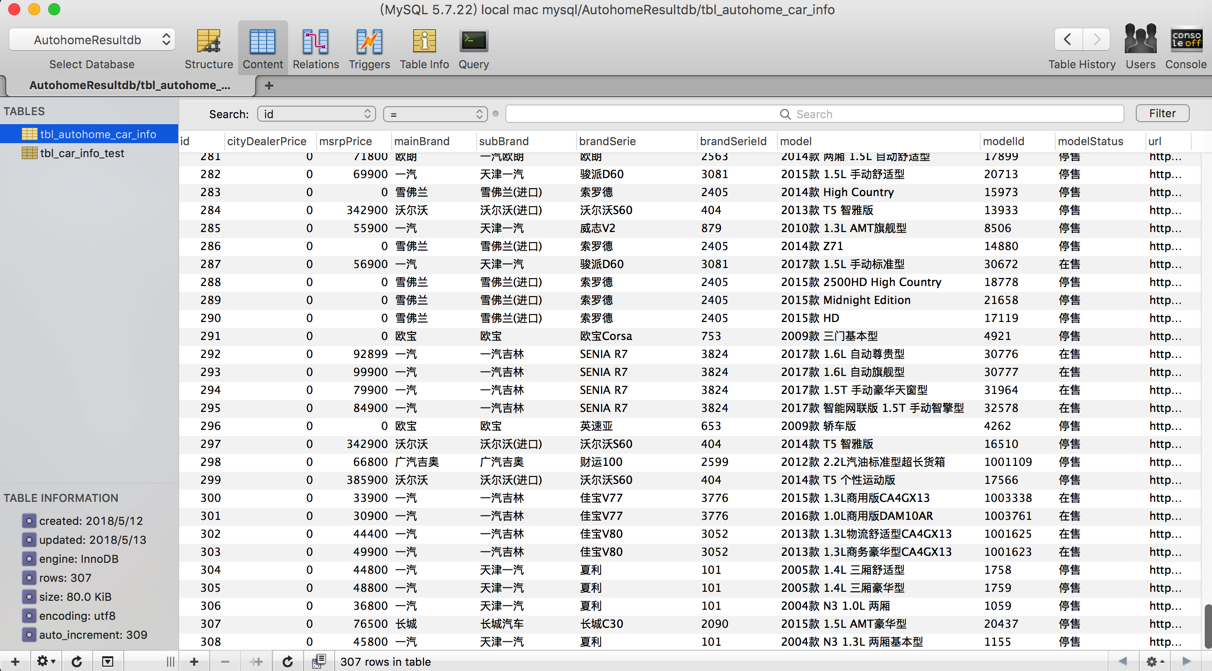Open the Users management icon
This screenshot has height=671, width=1212.
(x=1140, y=39)
